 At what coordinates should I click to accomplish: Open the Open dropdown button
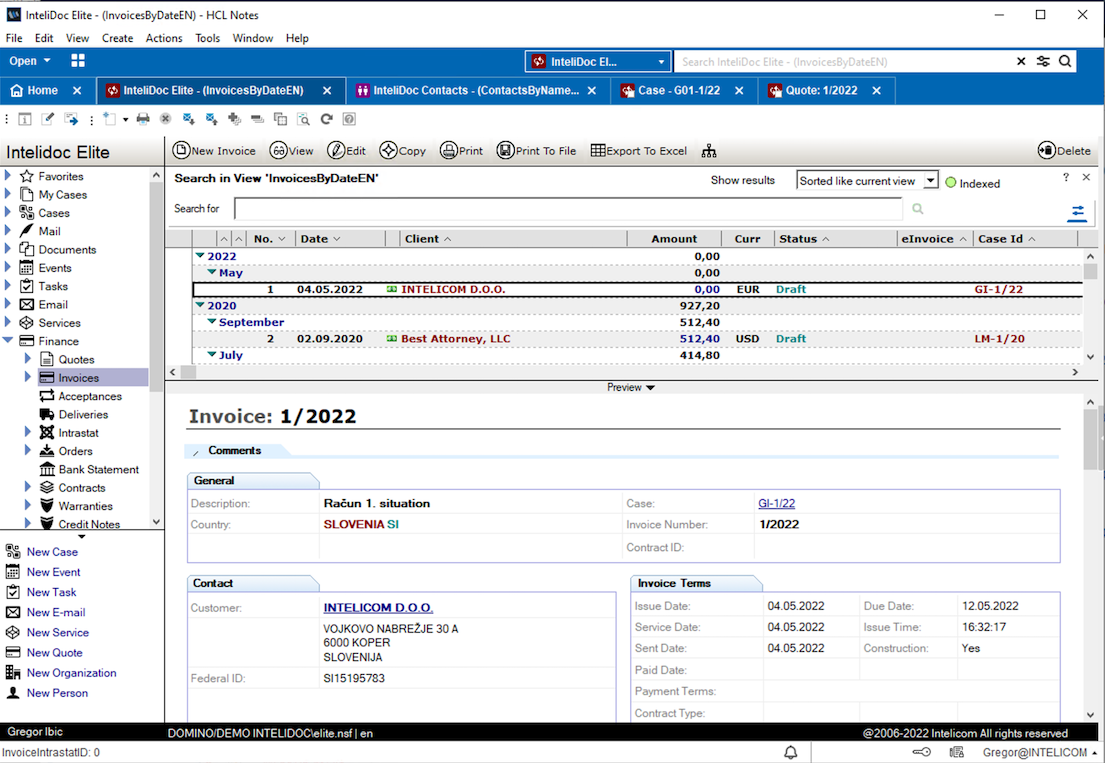pos(30,61)
